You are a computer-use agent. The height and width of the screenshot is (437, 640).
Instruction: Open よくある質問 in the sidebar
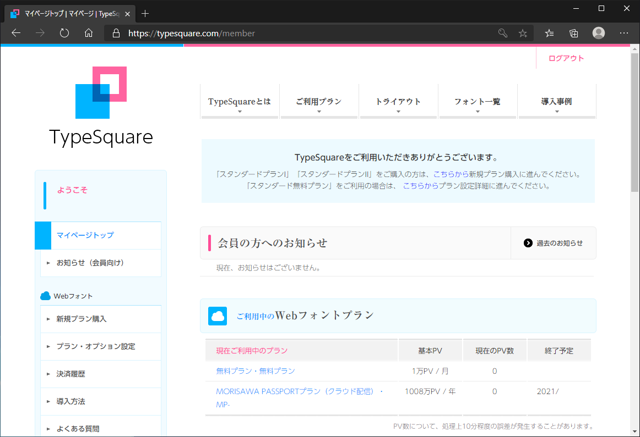point(101,426)
